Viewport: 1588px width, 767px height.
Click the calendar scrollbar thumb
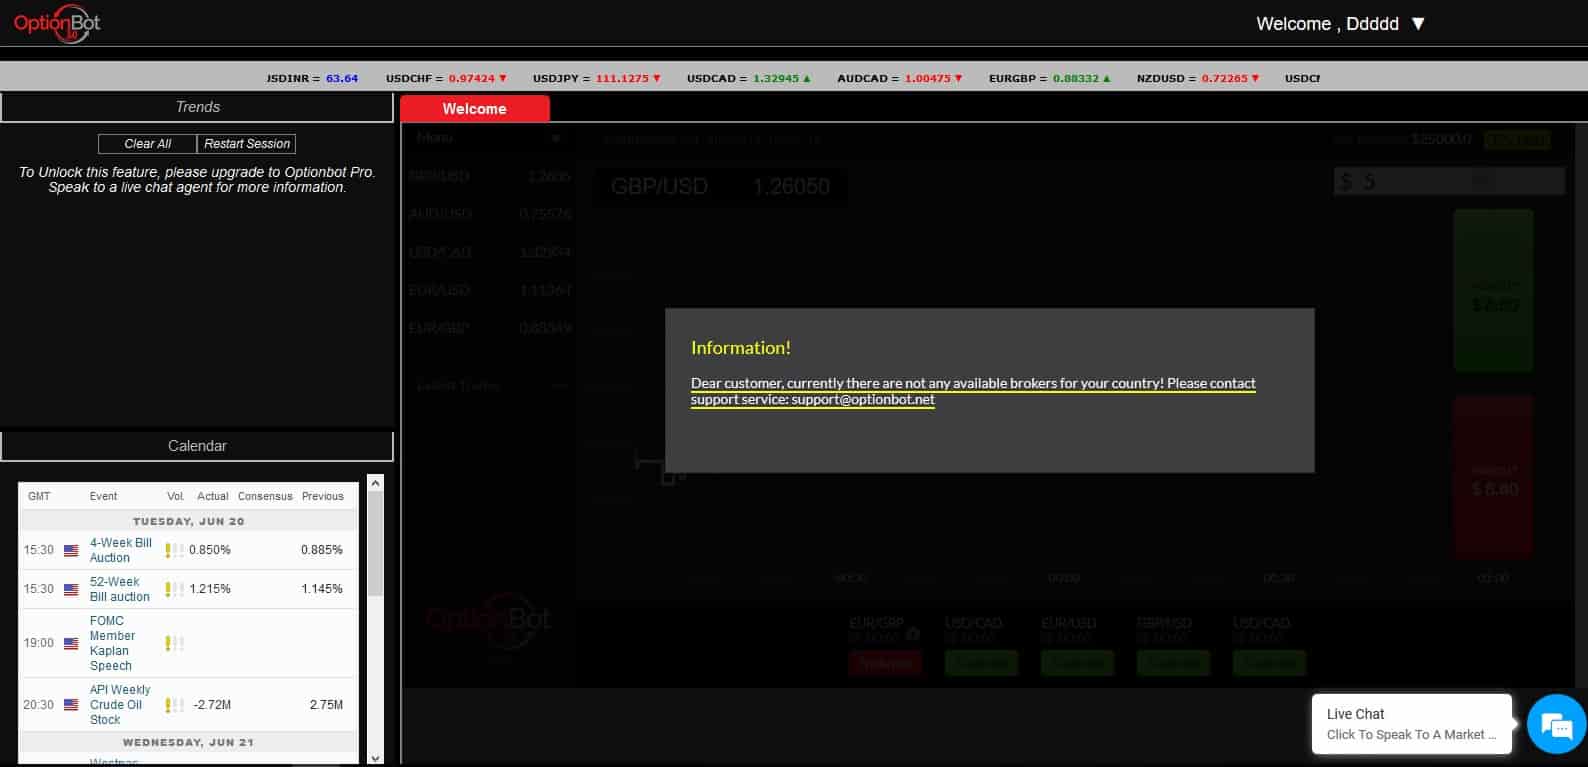376,544
